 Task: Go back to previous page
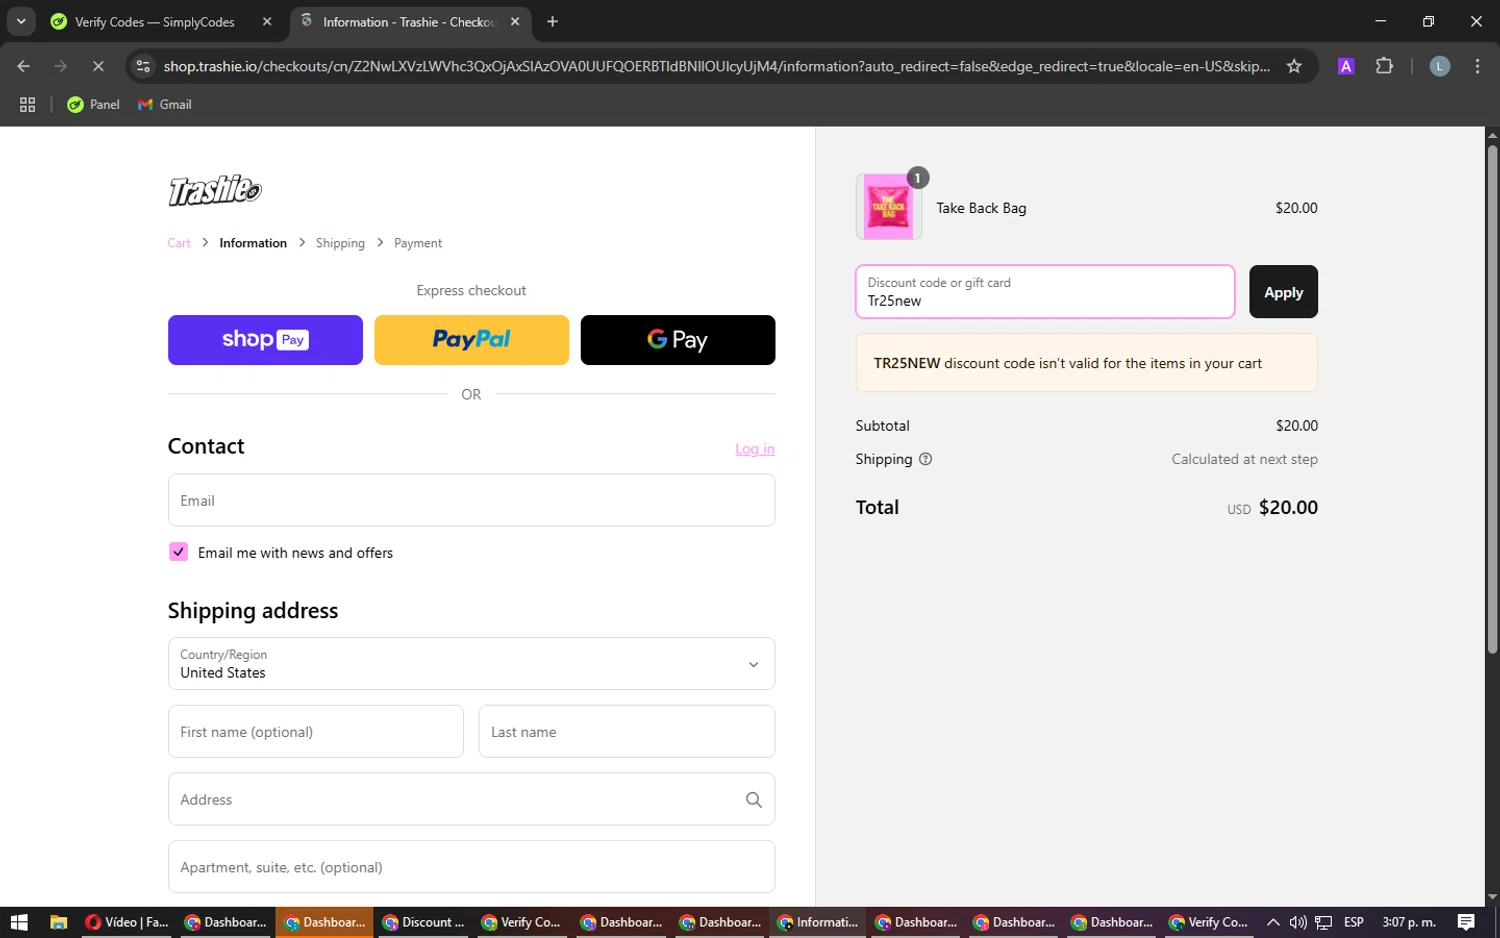[x=24, y=66]
